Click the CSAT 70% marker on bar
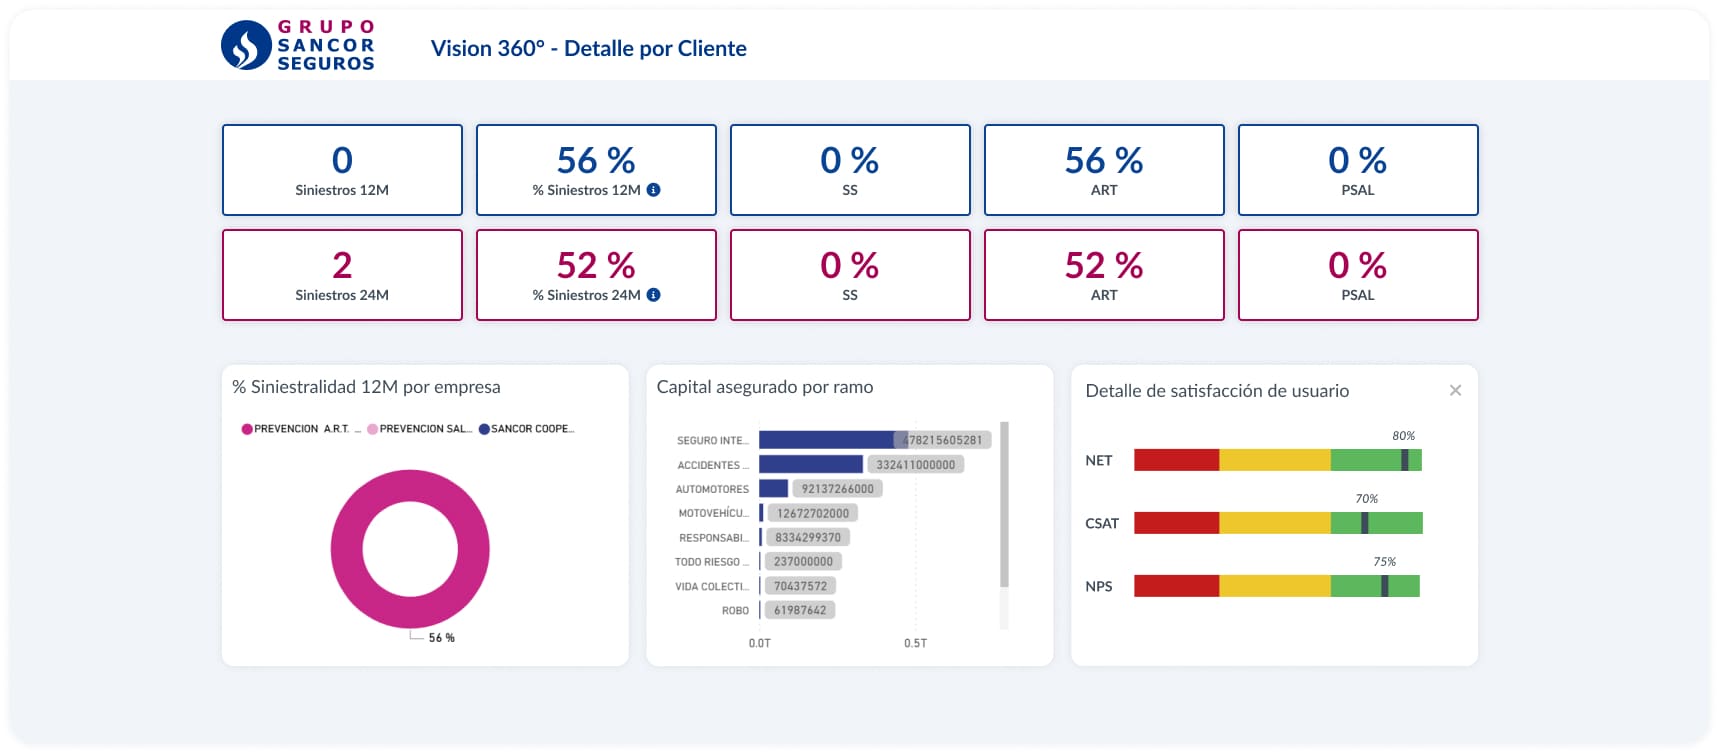The height and width of the screenshot is (754, 1719). point(1365,523)
